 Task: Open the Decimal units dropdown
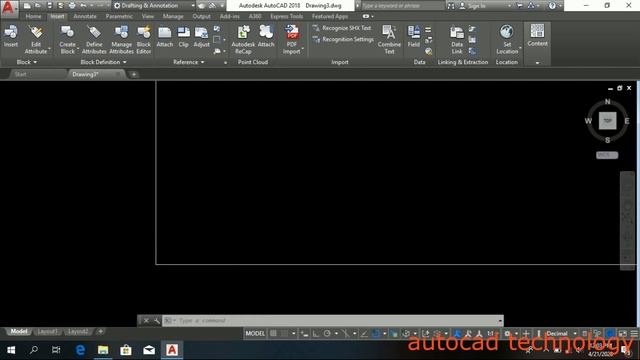[575, 333]
